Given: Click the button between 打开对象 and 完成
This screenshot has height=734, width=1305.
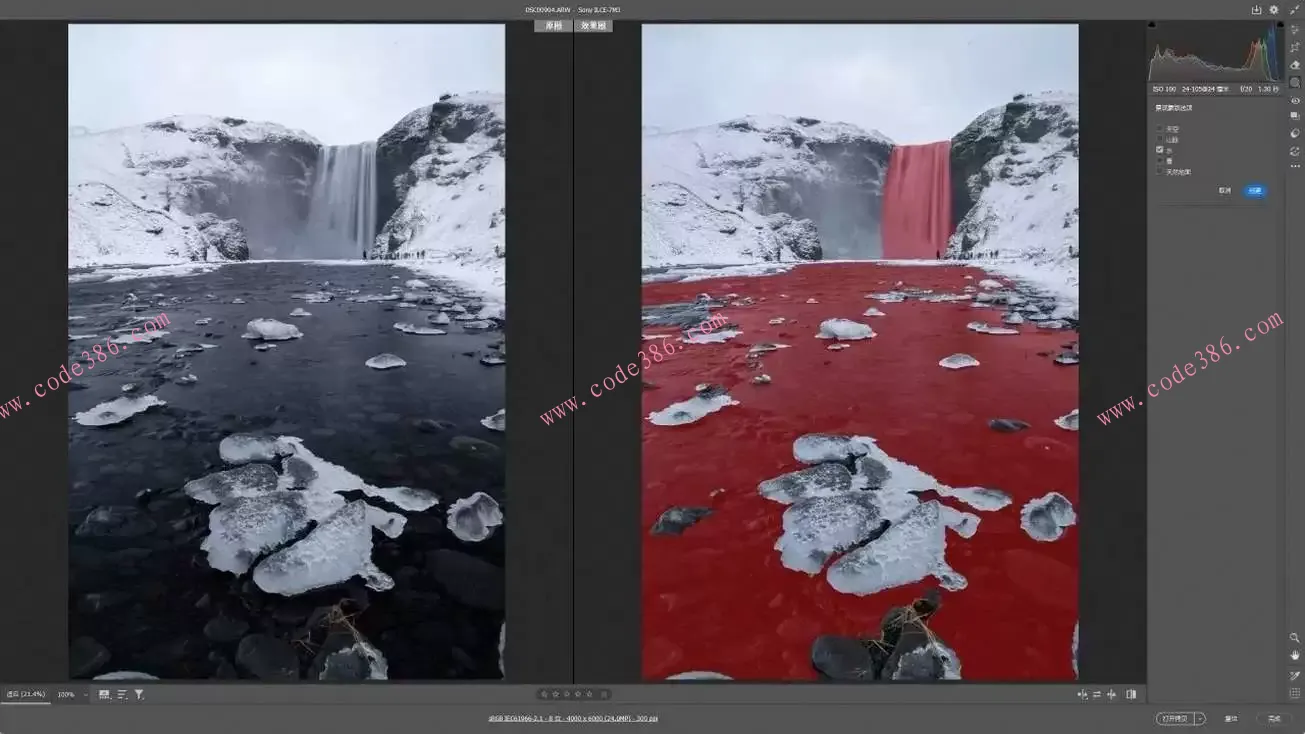Looking at the screenshot, I should pos(1231,718).
